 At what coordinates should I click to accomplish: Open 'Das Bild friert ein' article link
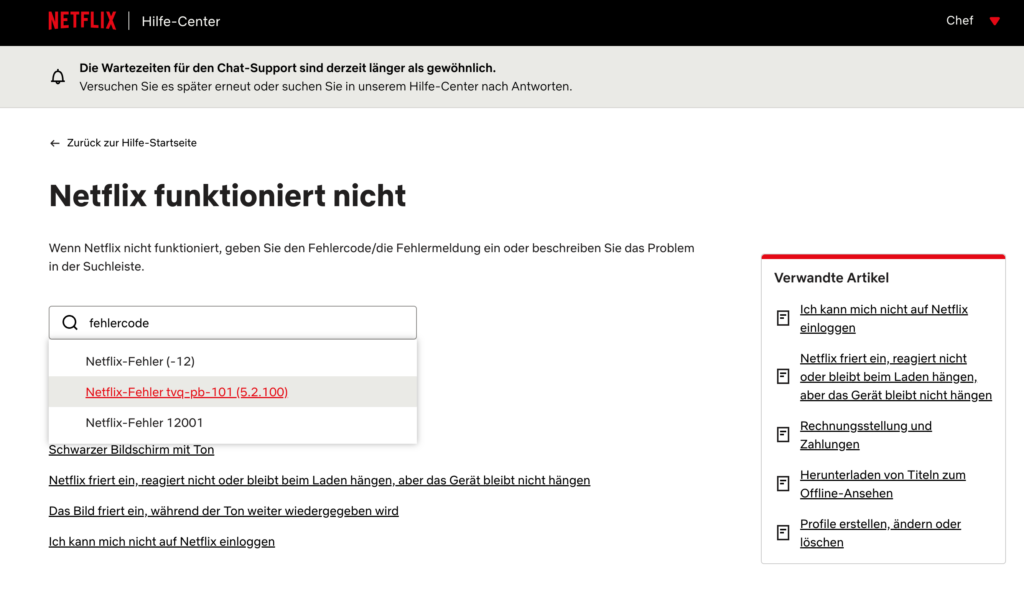[223, 511]
